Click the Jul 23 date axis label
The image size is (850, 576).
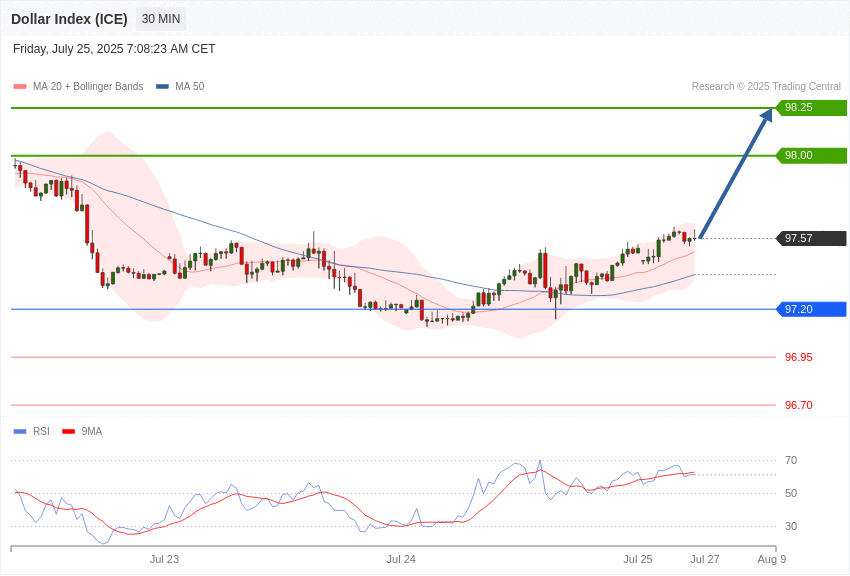click(164, 560)
